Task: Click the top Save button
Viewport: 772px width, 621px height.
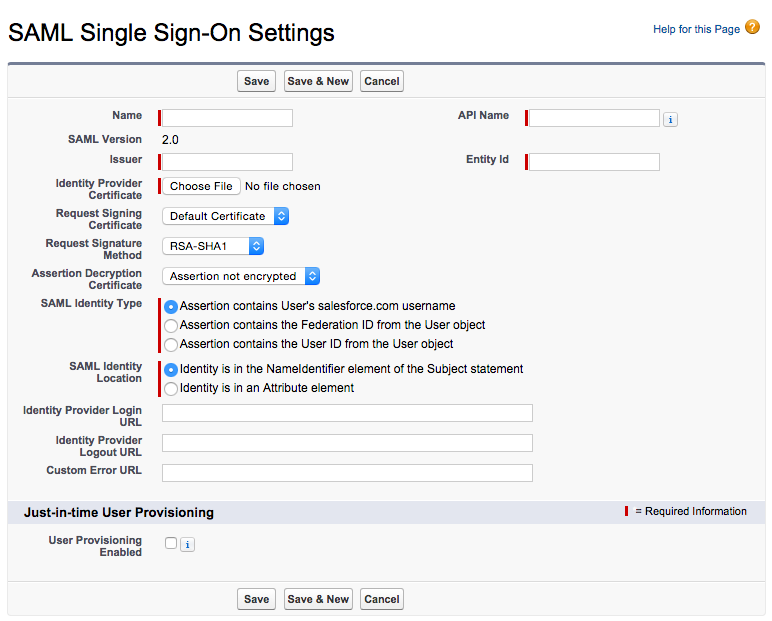Action: (x=256, y=81)
